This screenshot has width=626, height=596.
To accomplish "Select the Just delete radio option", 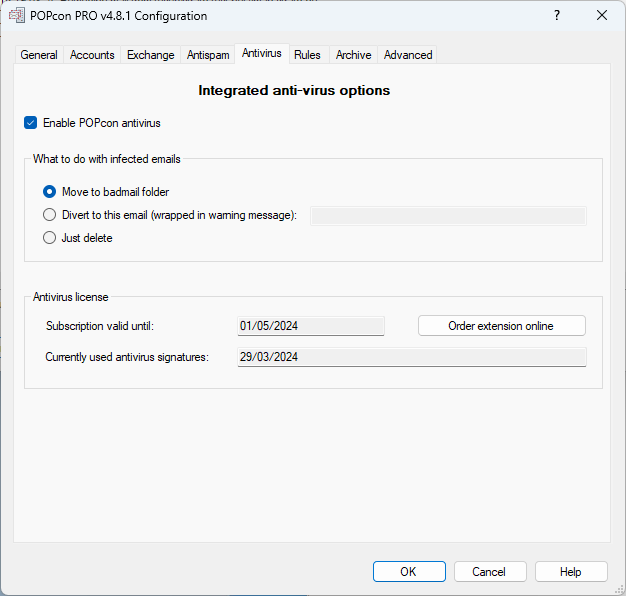I will click(x=49, y=238).
